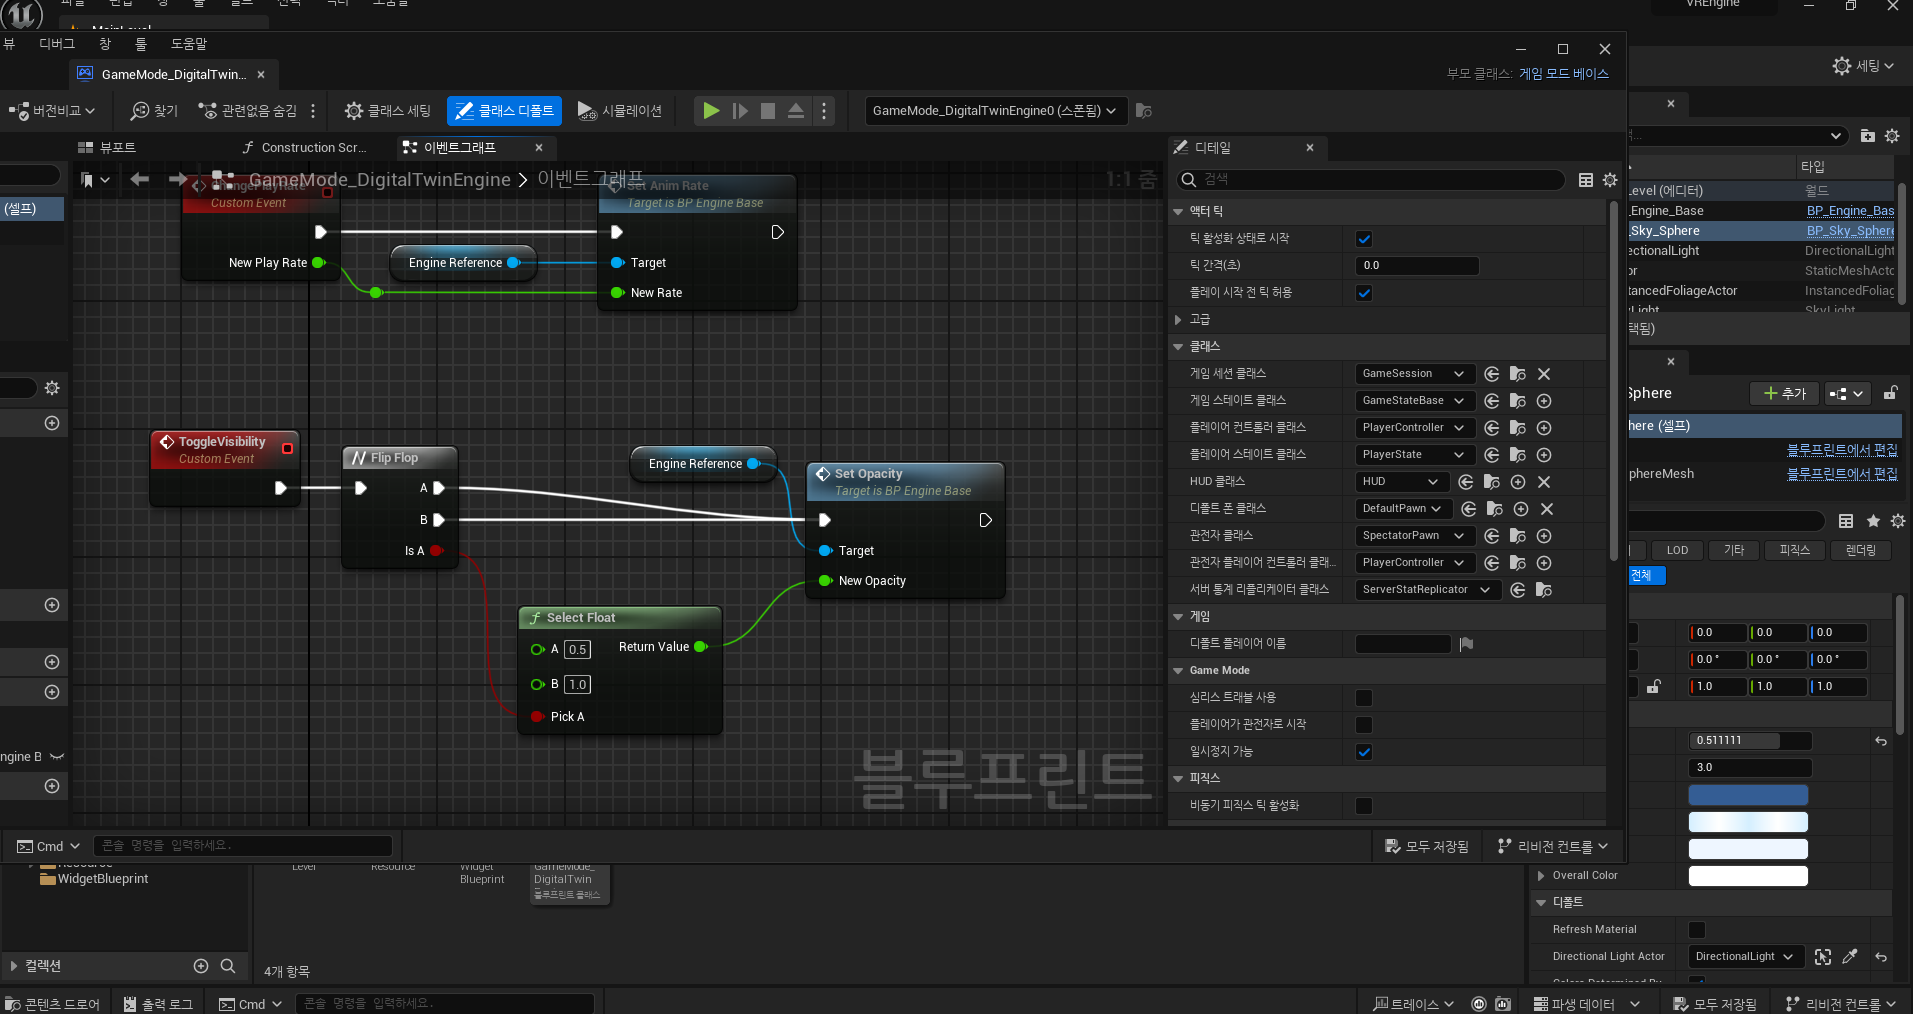Toggle the tick start enabled (틱 활성화 상태로 시작) checkbox

1364,239
